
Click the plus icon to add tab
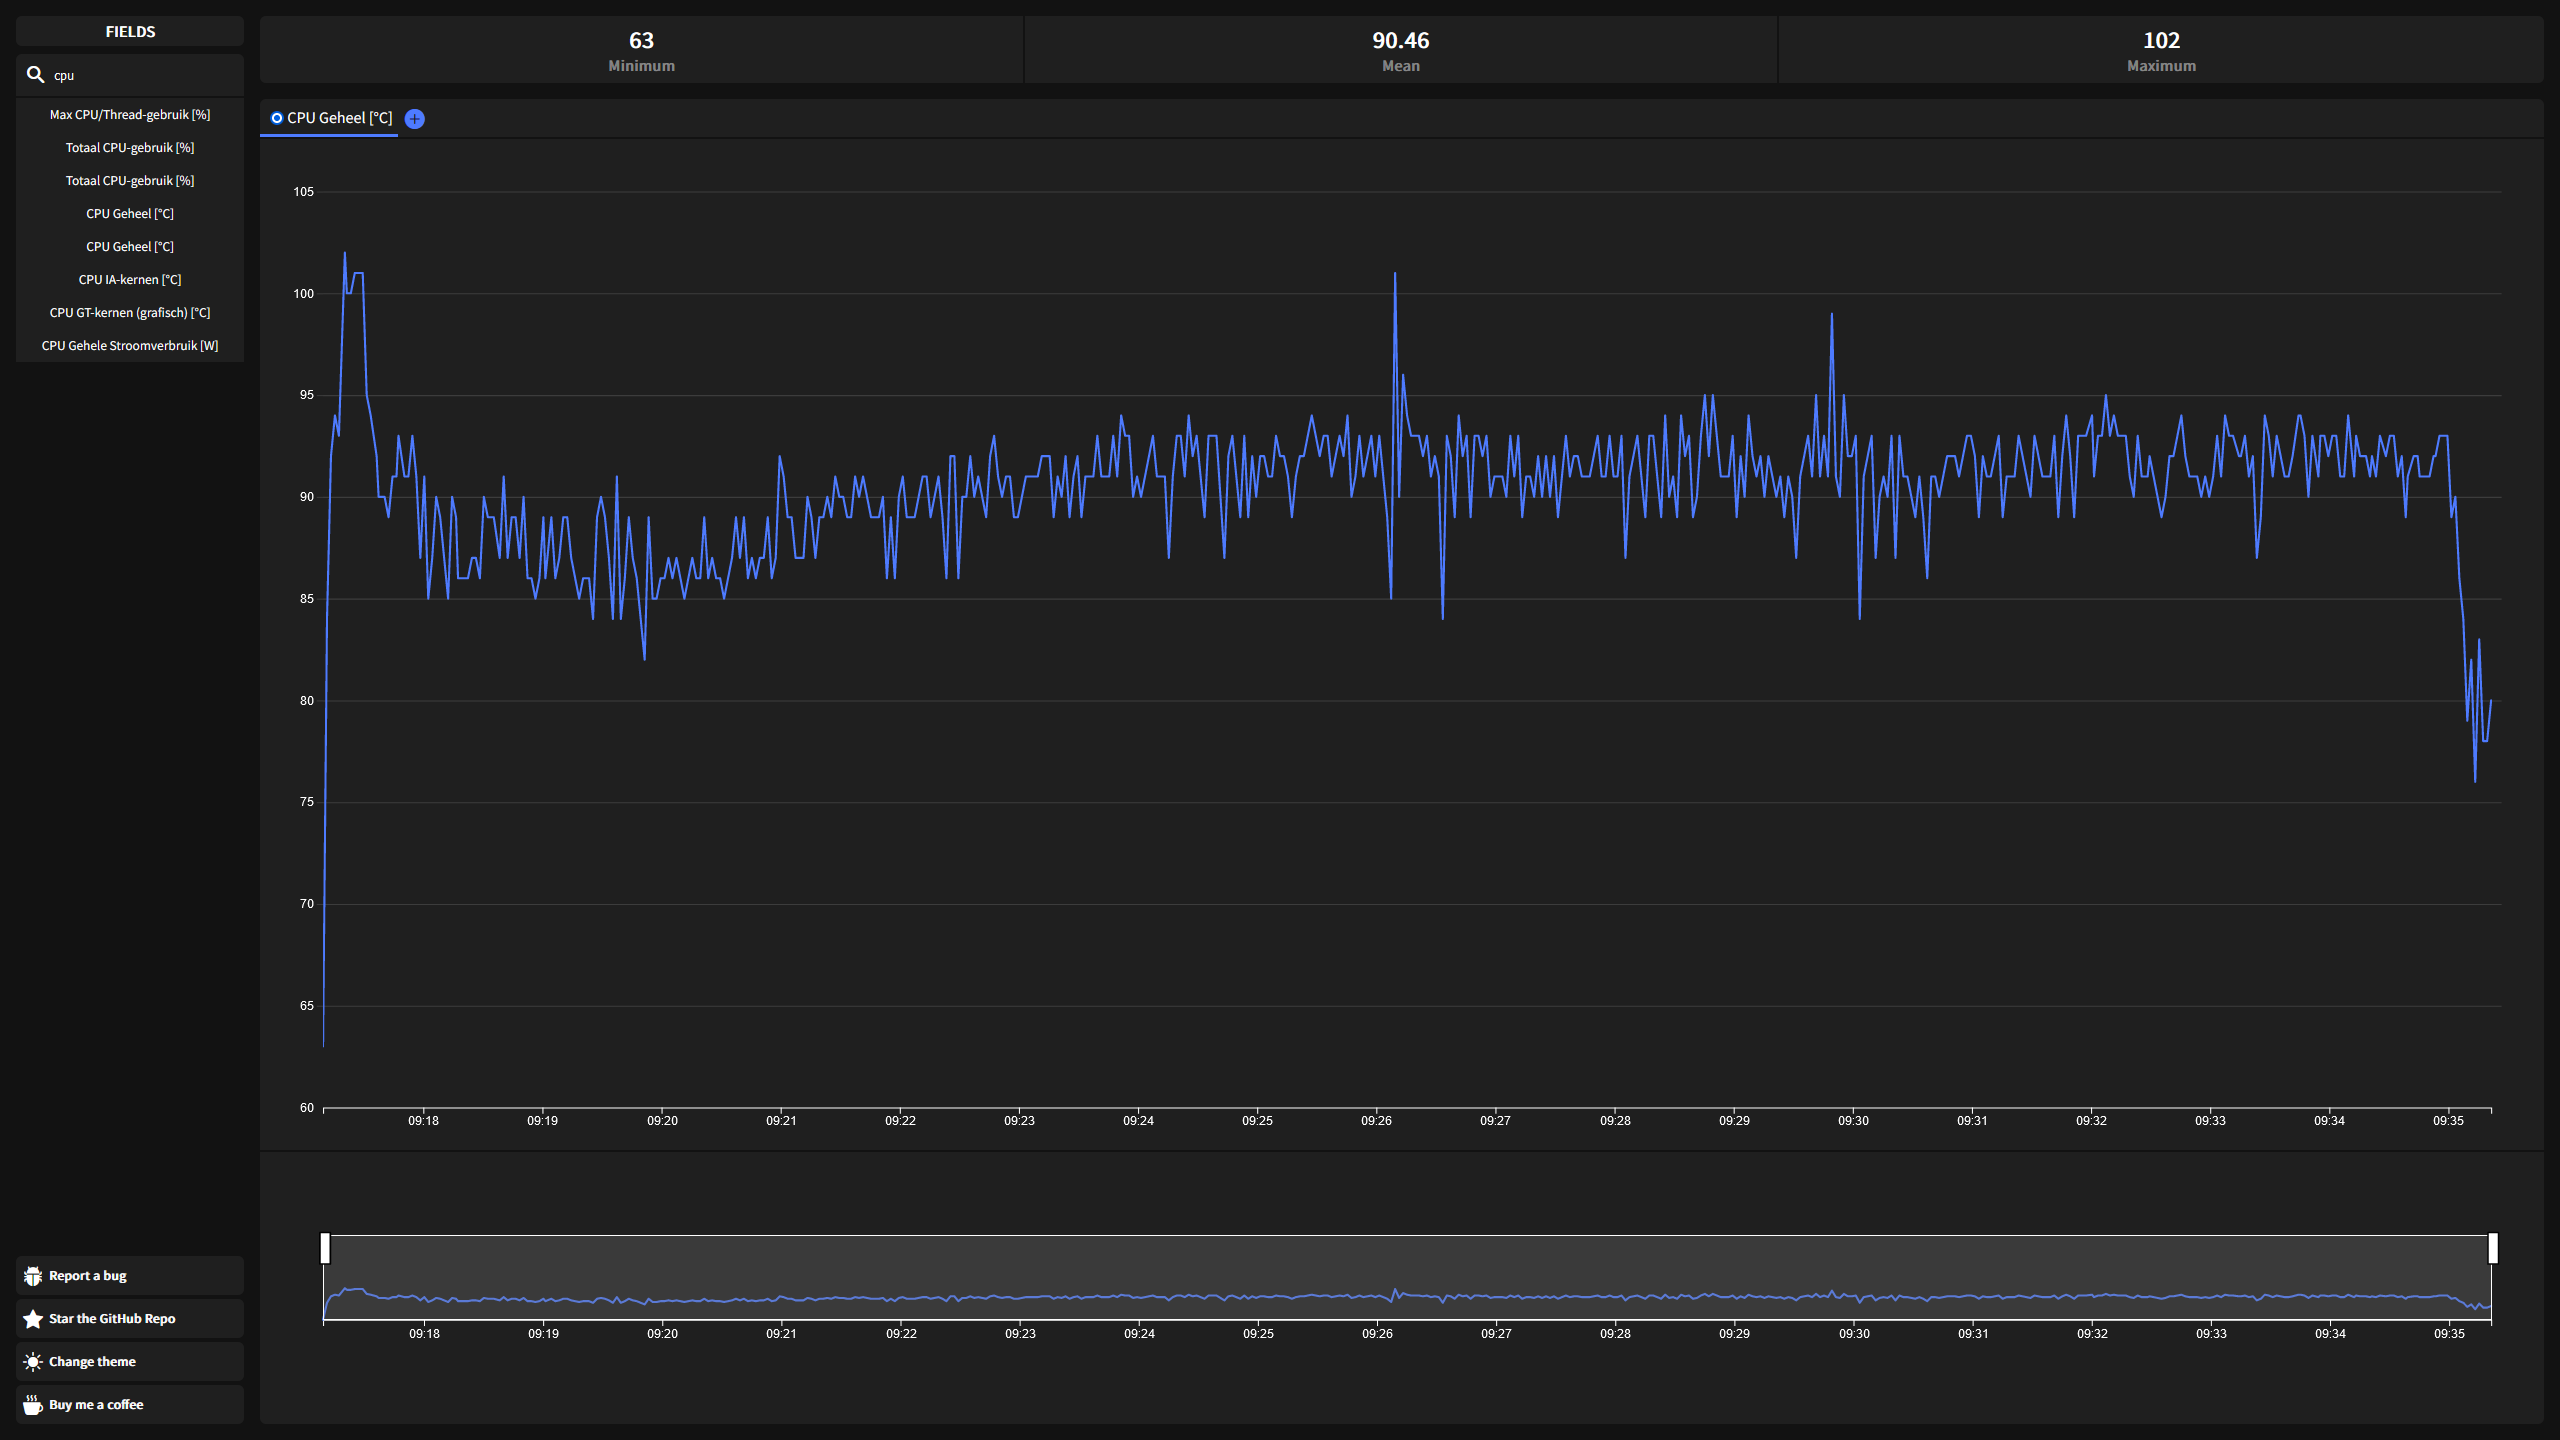click(x=414, y=119)
